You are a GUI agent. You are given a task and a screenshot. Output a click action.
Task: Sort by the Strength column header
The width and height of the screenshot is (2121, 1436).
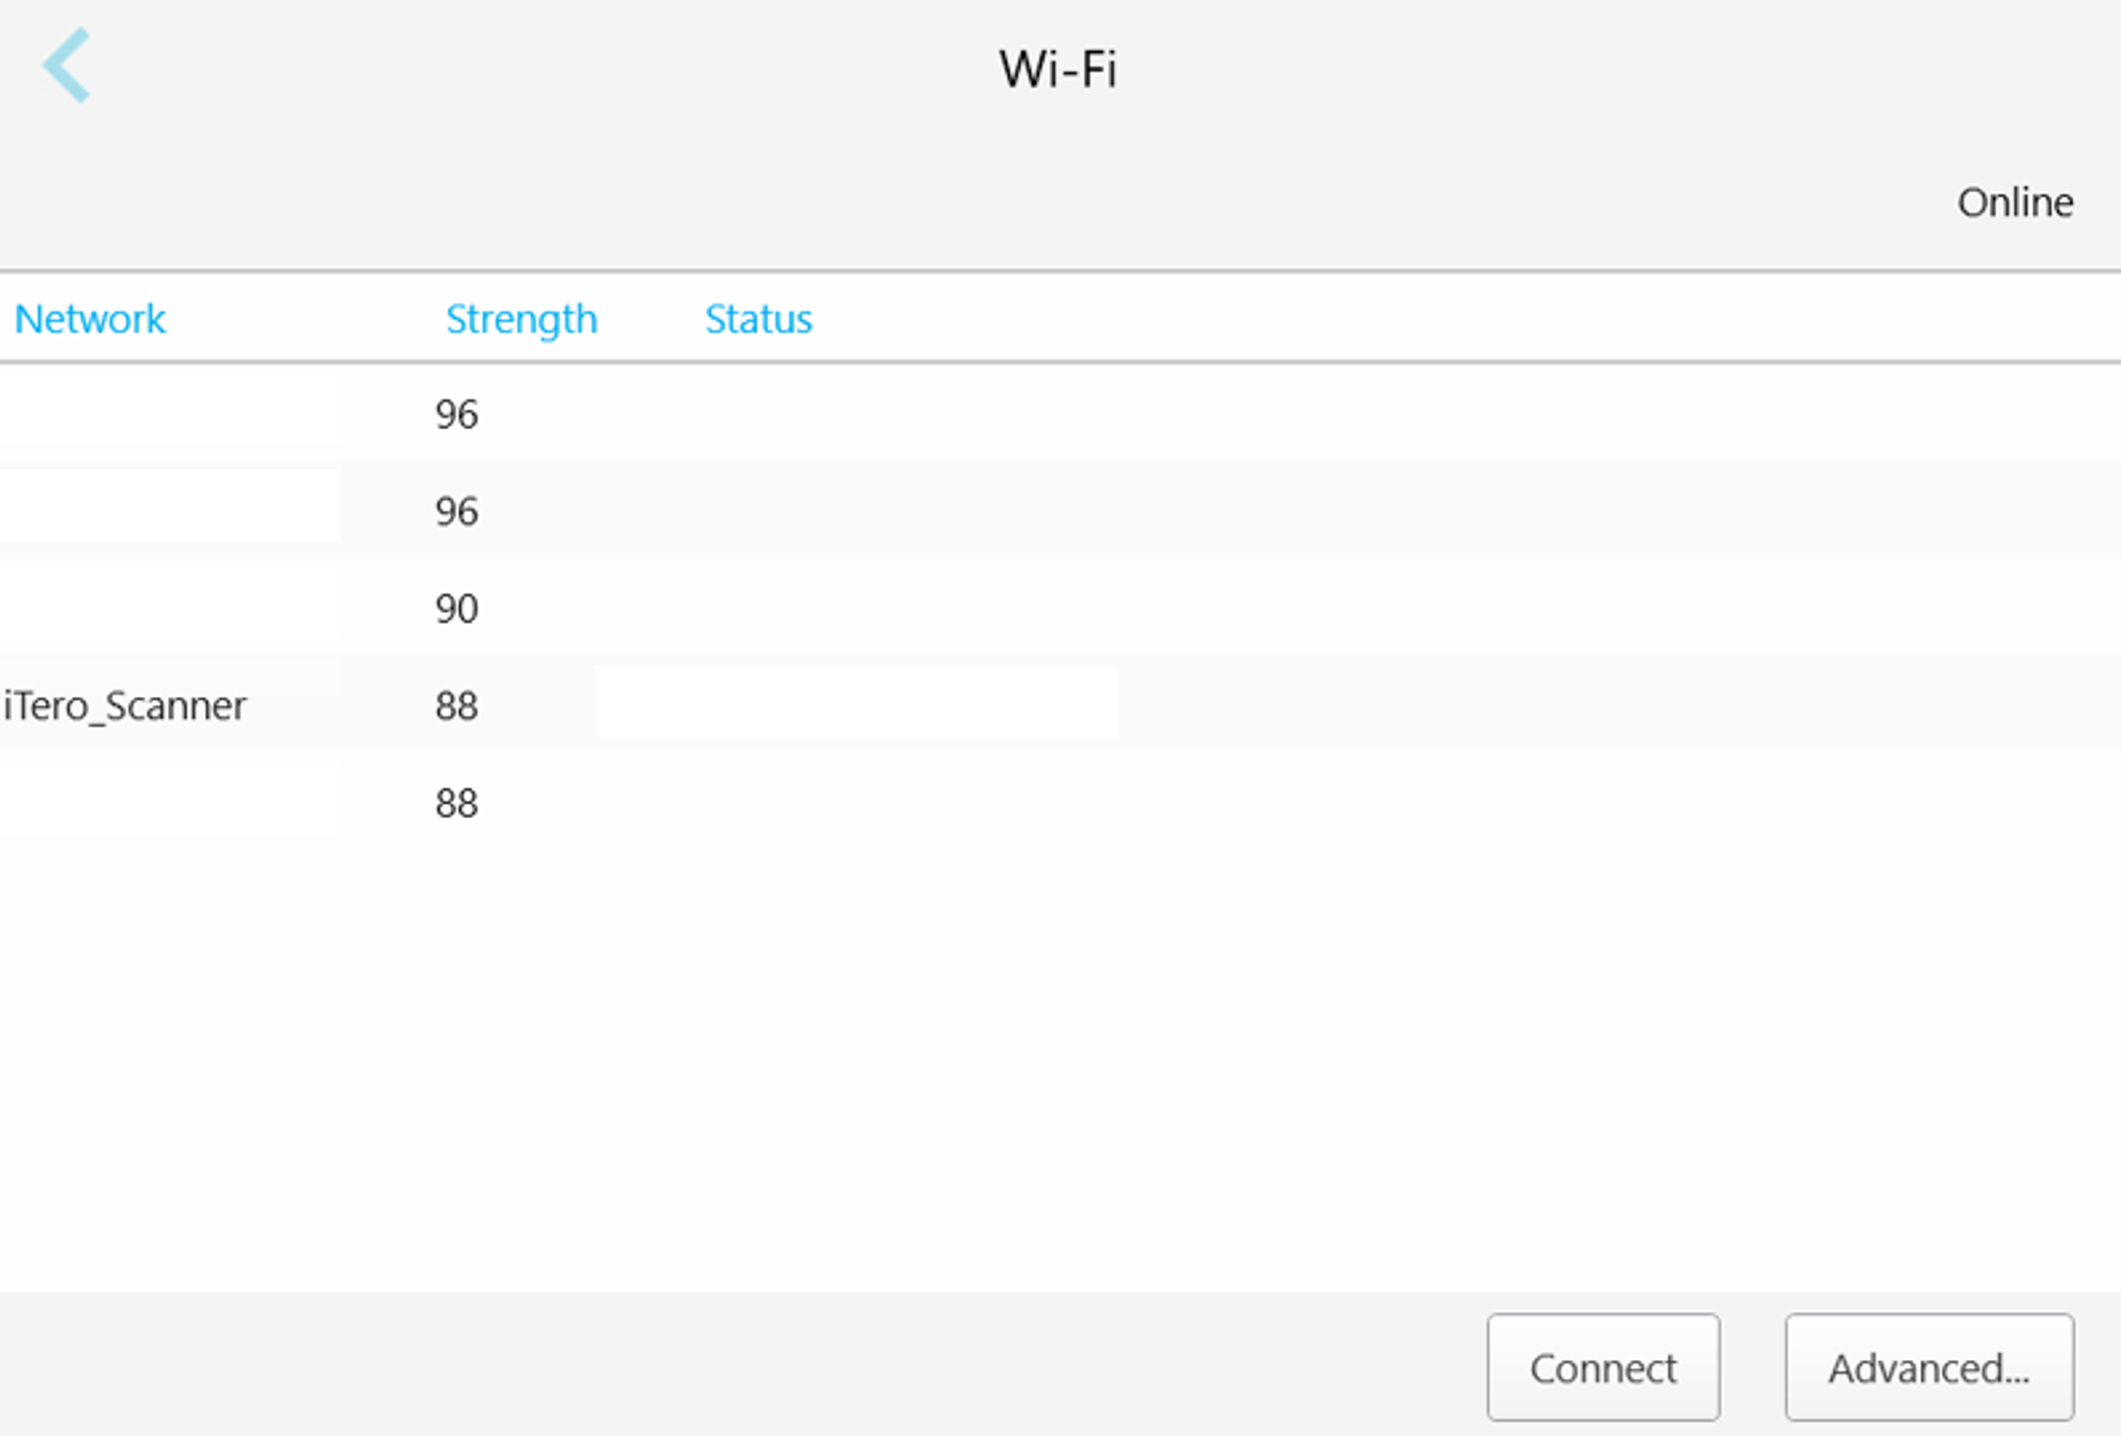click(x=521, y=319)
